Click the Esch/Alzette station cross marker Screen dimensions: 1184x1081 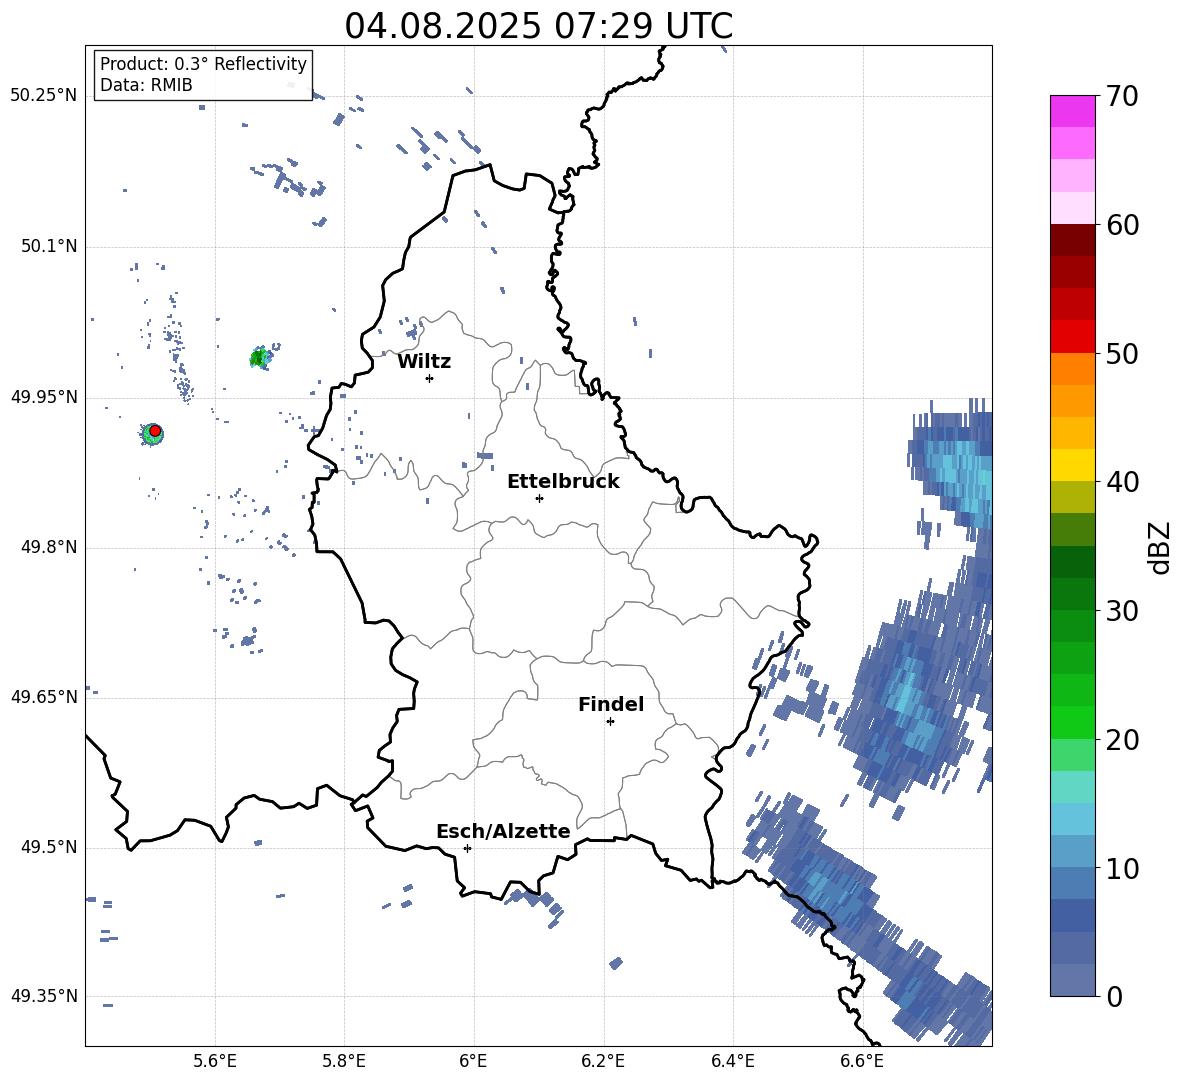click(x=467, y=848)
